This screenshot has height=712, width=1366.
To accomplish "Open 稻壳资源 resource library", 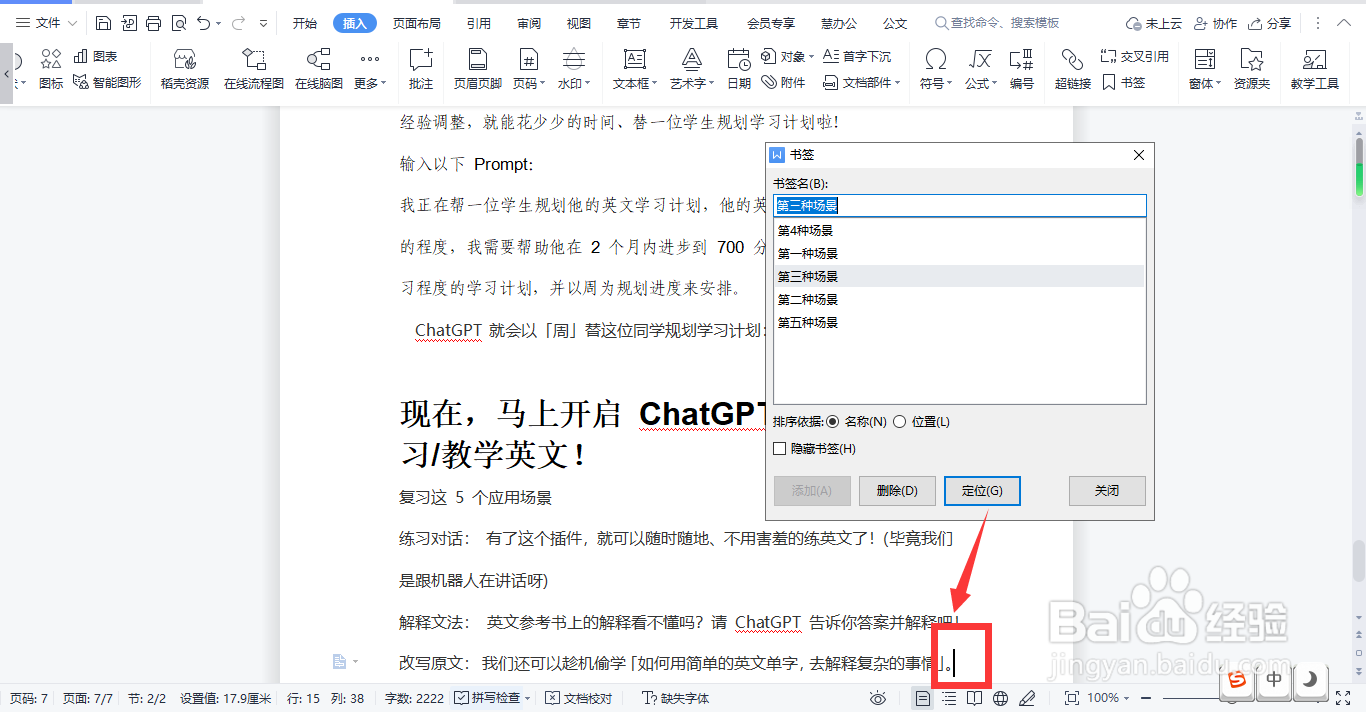I will 185,69.
